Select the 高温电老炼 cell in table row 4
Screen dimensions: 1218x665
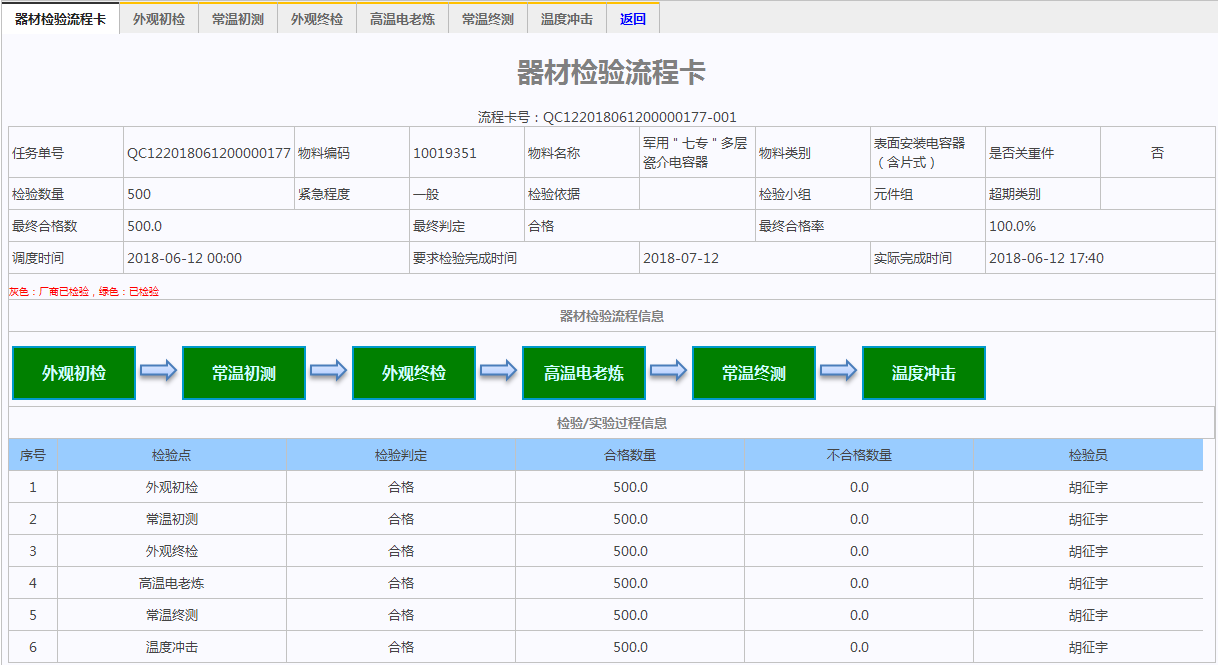pyautogui.click(x=172, y=583)
